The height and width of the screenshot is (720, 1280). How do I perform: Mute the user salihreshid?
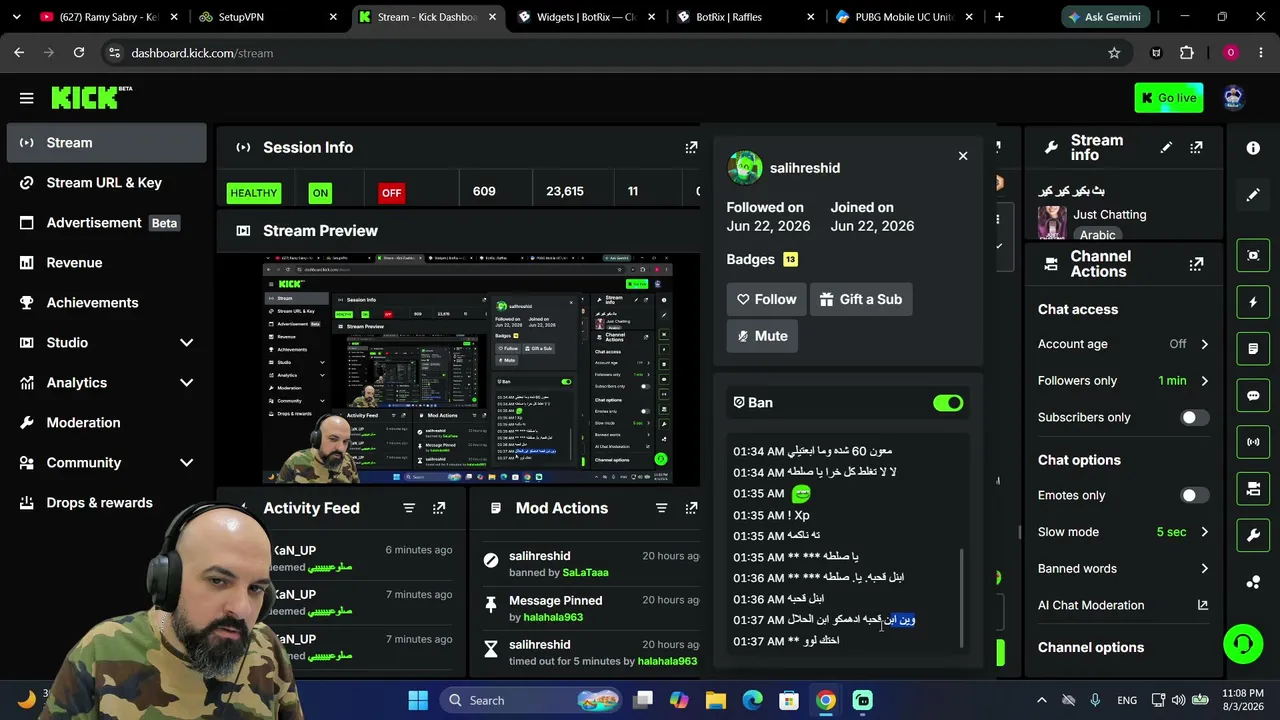coord(762,336)
